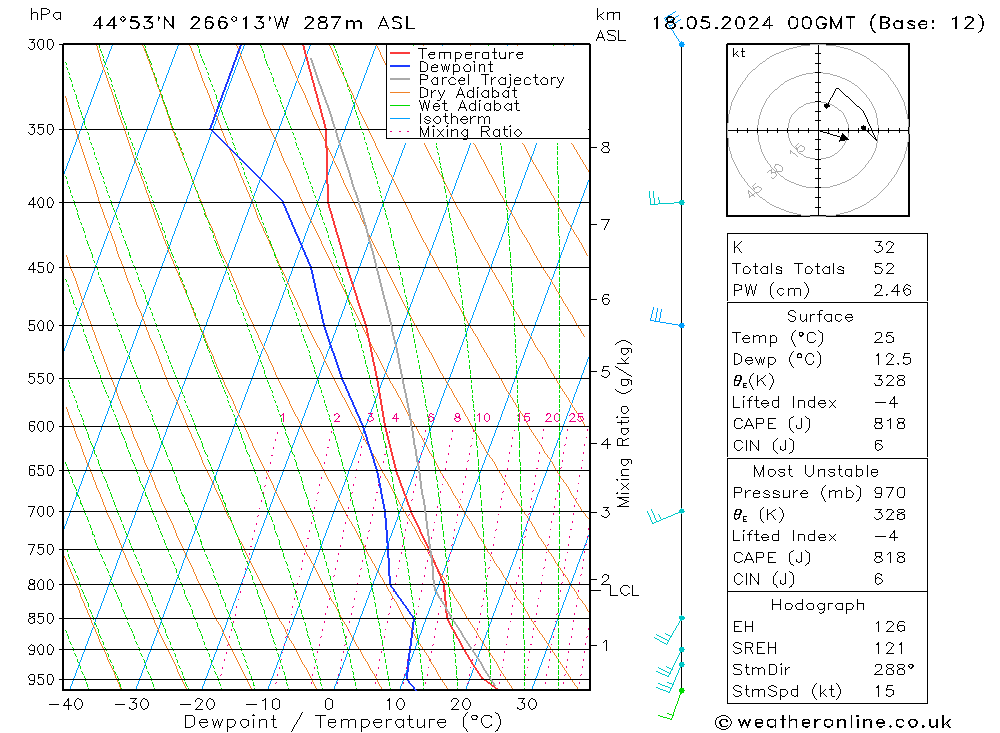Click the Wet Adiabat legend label
The width and height of the screenshot is (1000, 733).
[469, 106]
